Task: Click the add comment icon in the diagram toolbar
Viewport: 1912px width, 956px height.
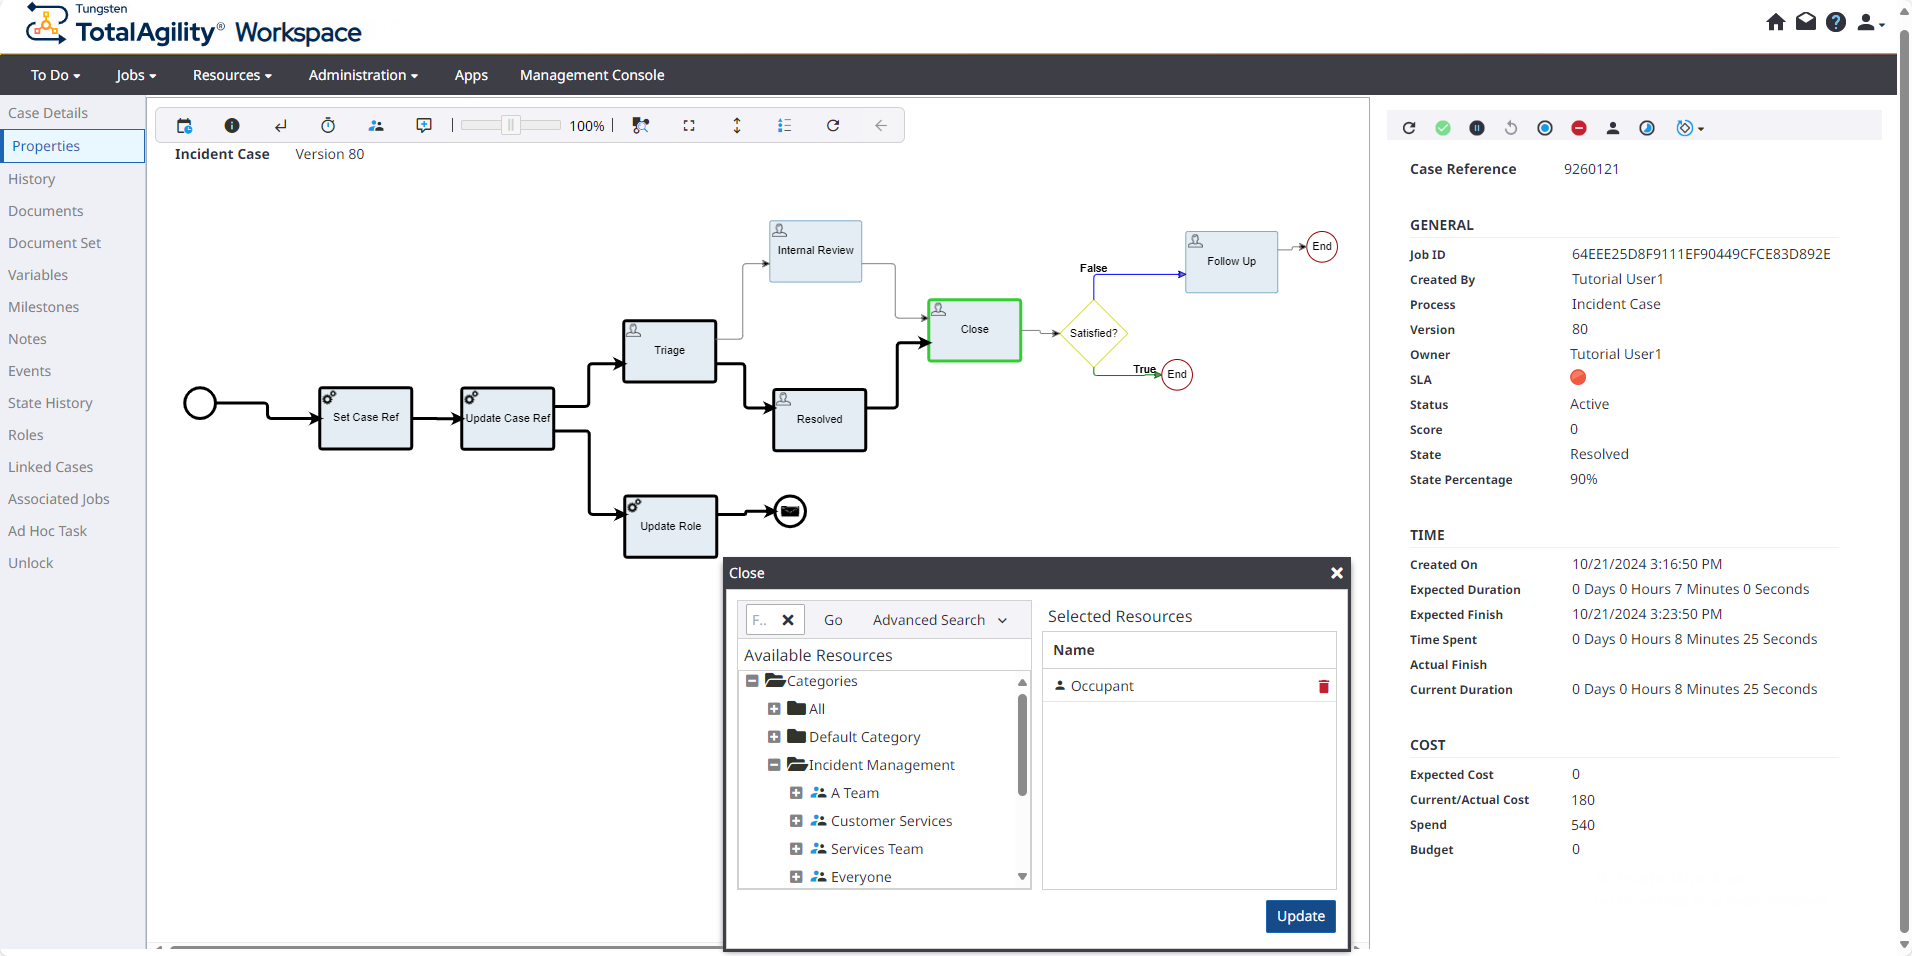Action: tap(424, 126)
